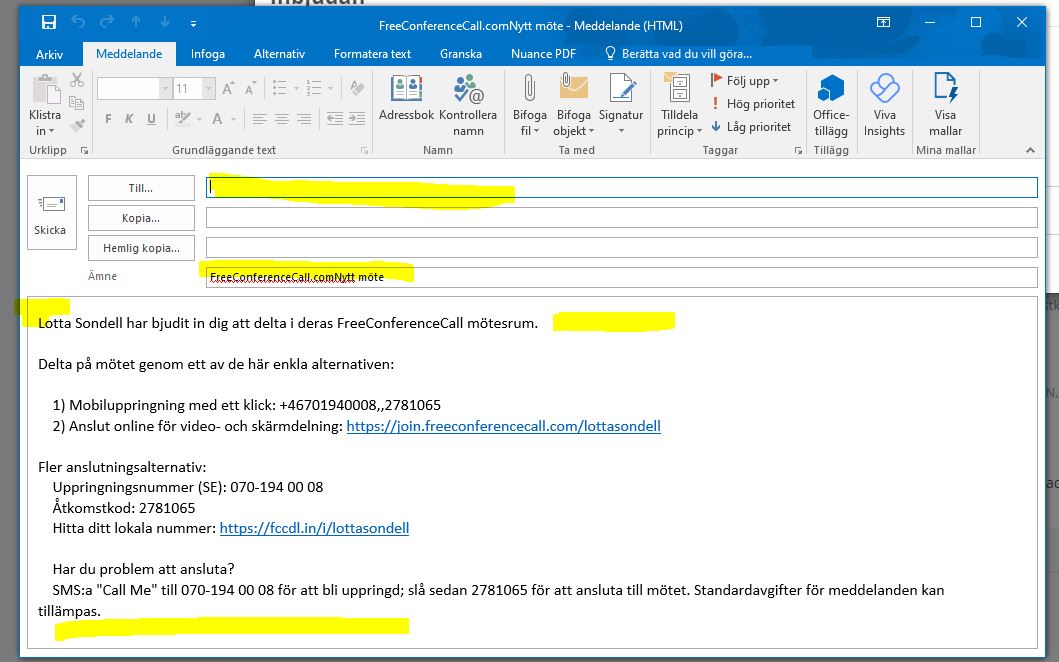The height and width of the screenshot is (662, 1059).
Task: Open the quick access toolbar customize arrow
Action: 193,24
